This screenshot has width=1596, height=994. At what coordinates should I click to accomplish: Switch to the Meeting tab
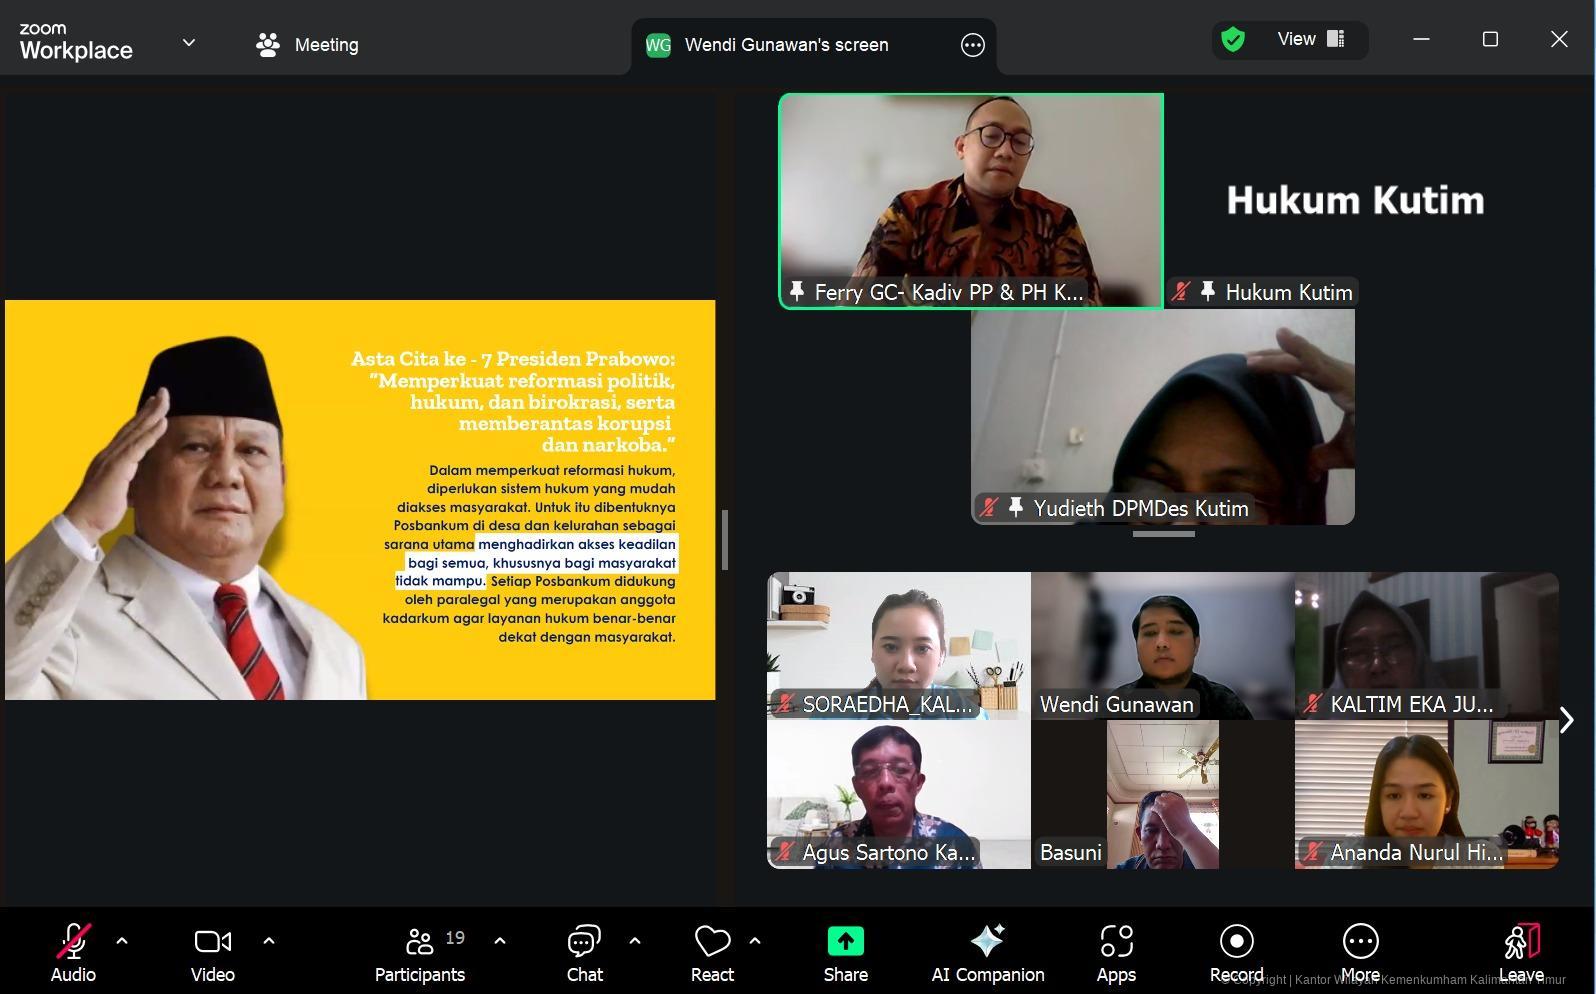[307, 45]
